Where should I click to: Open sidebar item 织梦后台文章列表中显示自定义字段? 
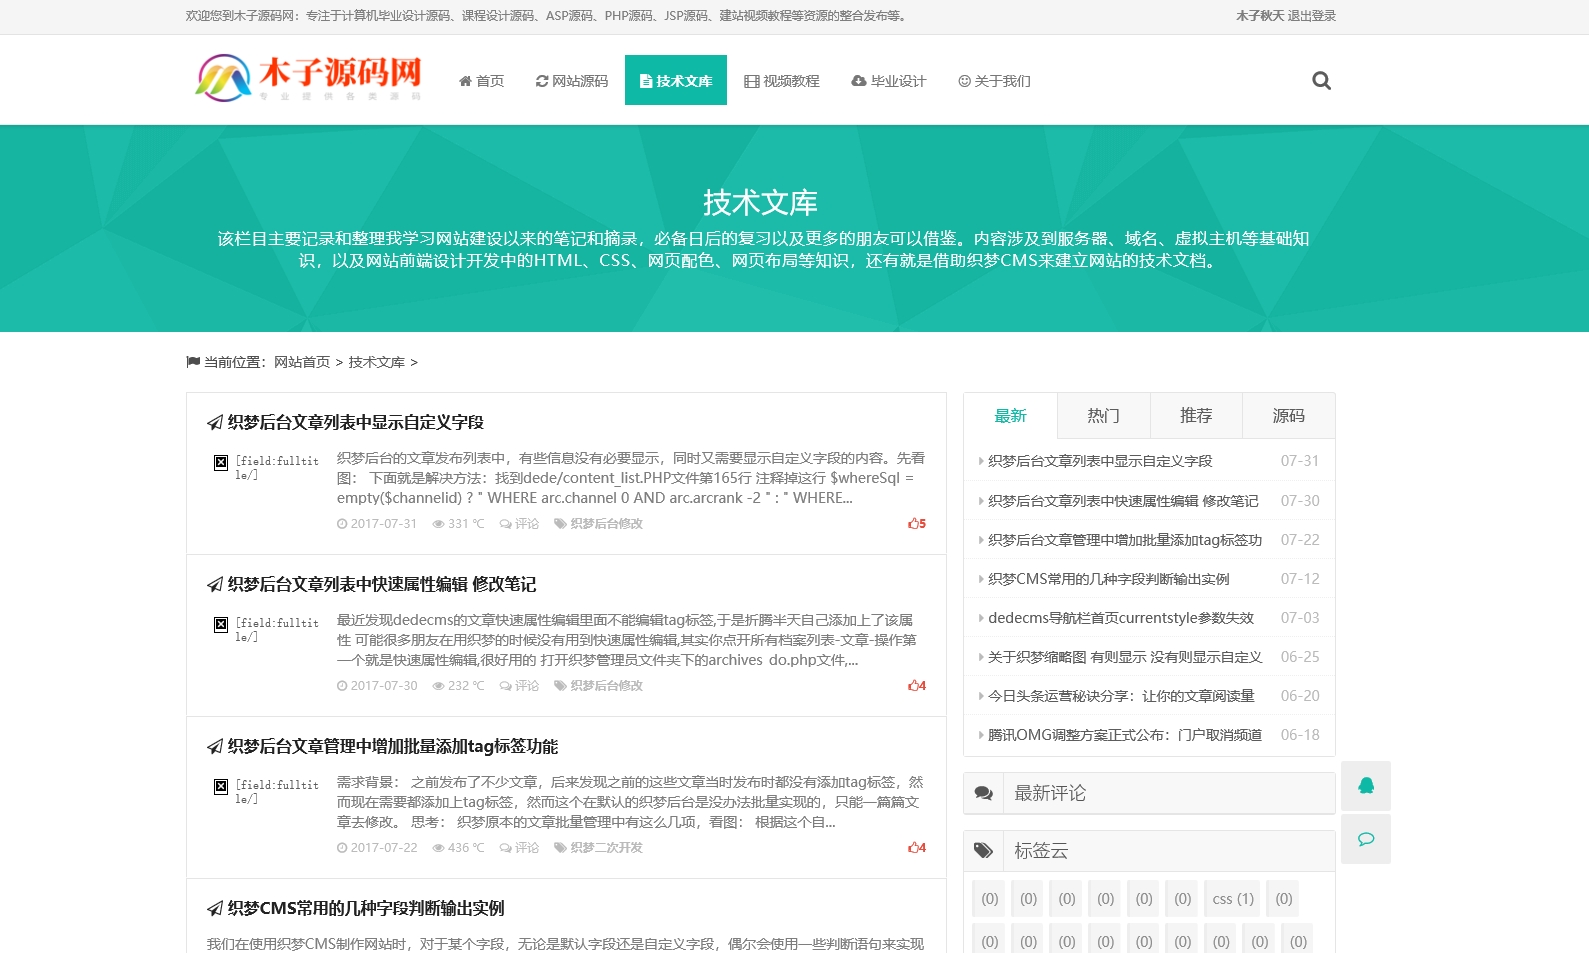click(1100, 461)
